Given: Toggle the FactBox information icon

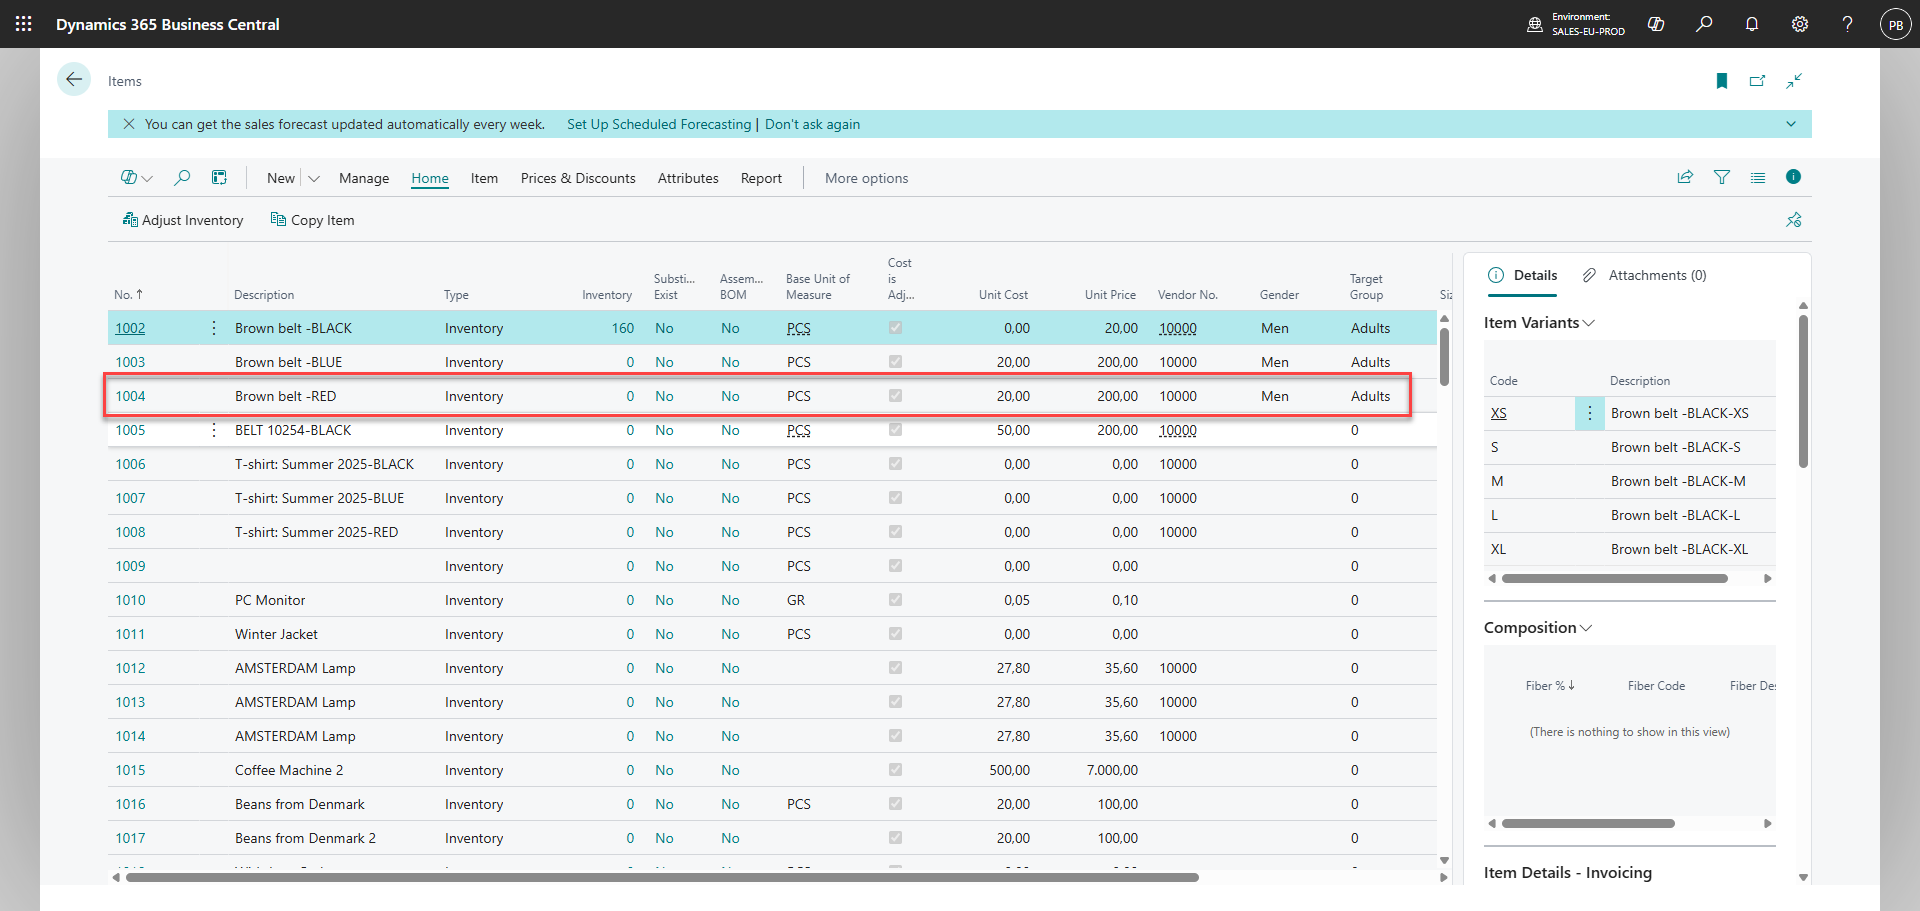Looking at the screenshot, I should click(x=1794, y=177).
